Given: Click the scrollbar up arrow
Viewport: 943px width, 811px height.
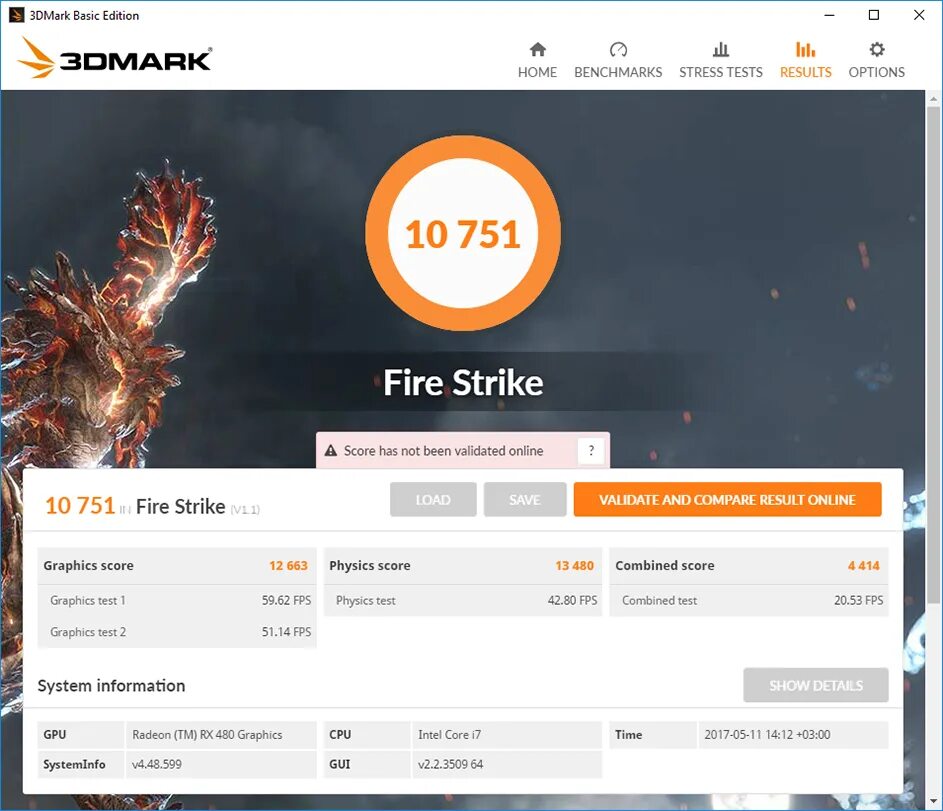Looking at the screenshot, I should pyautogui.click(x=933, y=98).
